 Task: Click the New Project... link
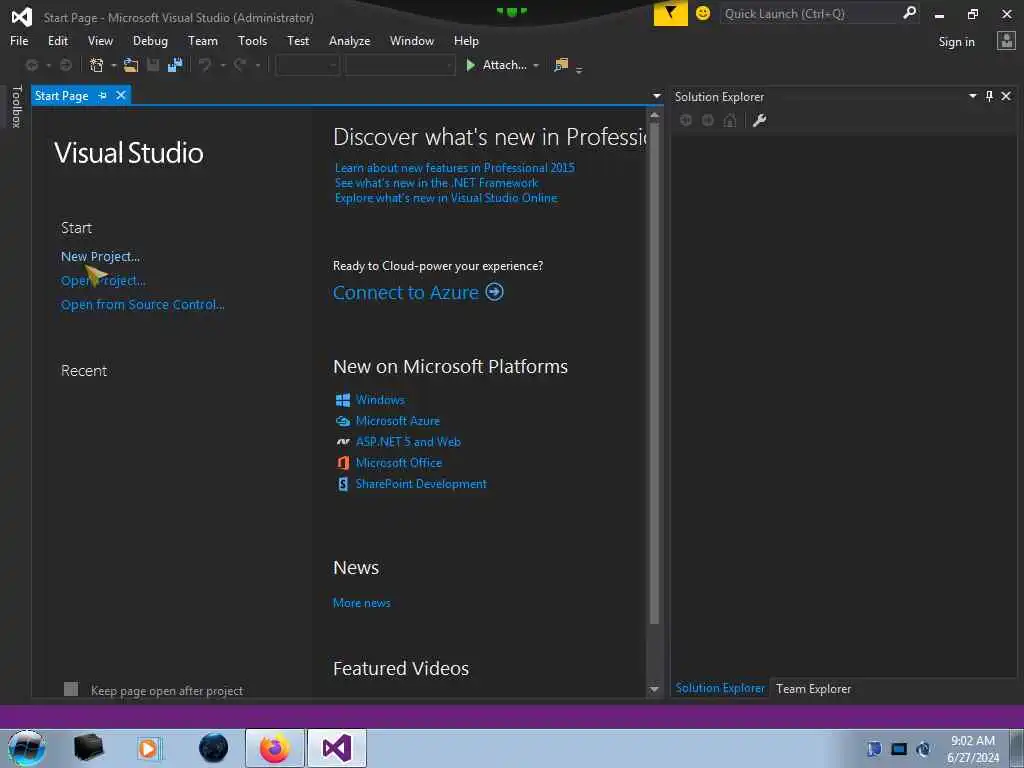(101, 257)
